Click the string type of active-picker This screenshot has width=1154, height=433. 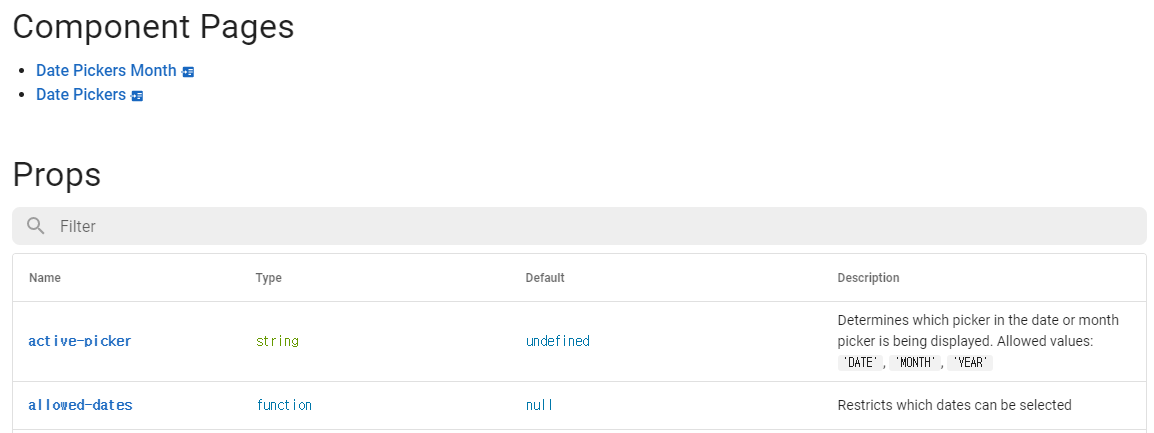277,341
